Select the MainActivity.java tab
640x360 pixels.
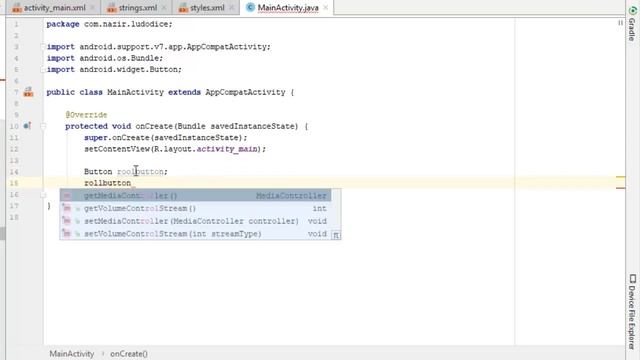click(287, 7)
